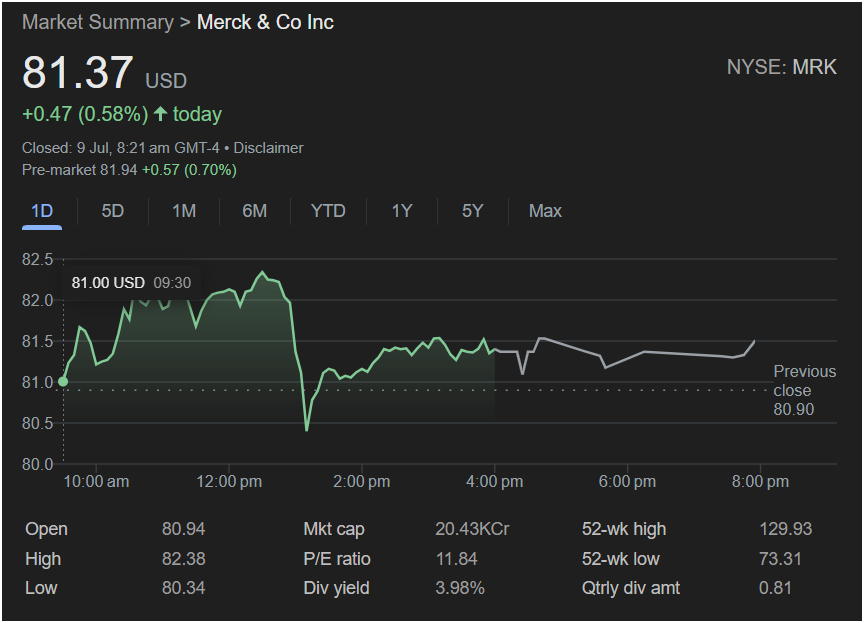Open the Disclaimer link
The height and width of the screenshot is (623, 864).
point(268,148)
